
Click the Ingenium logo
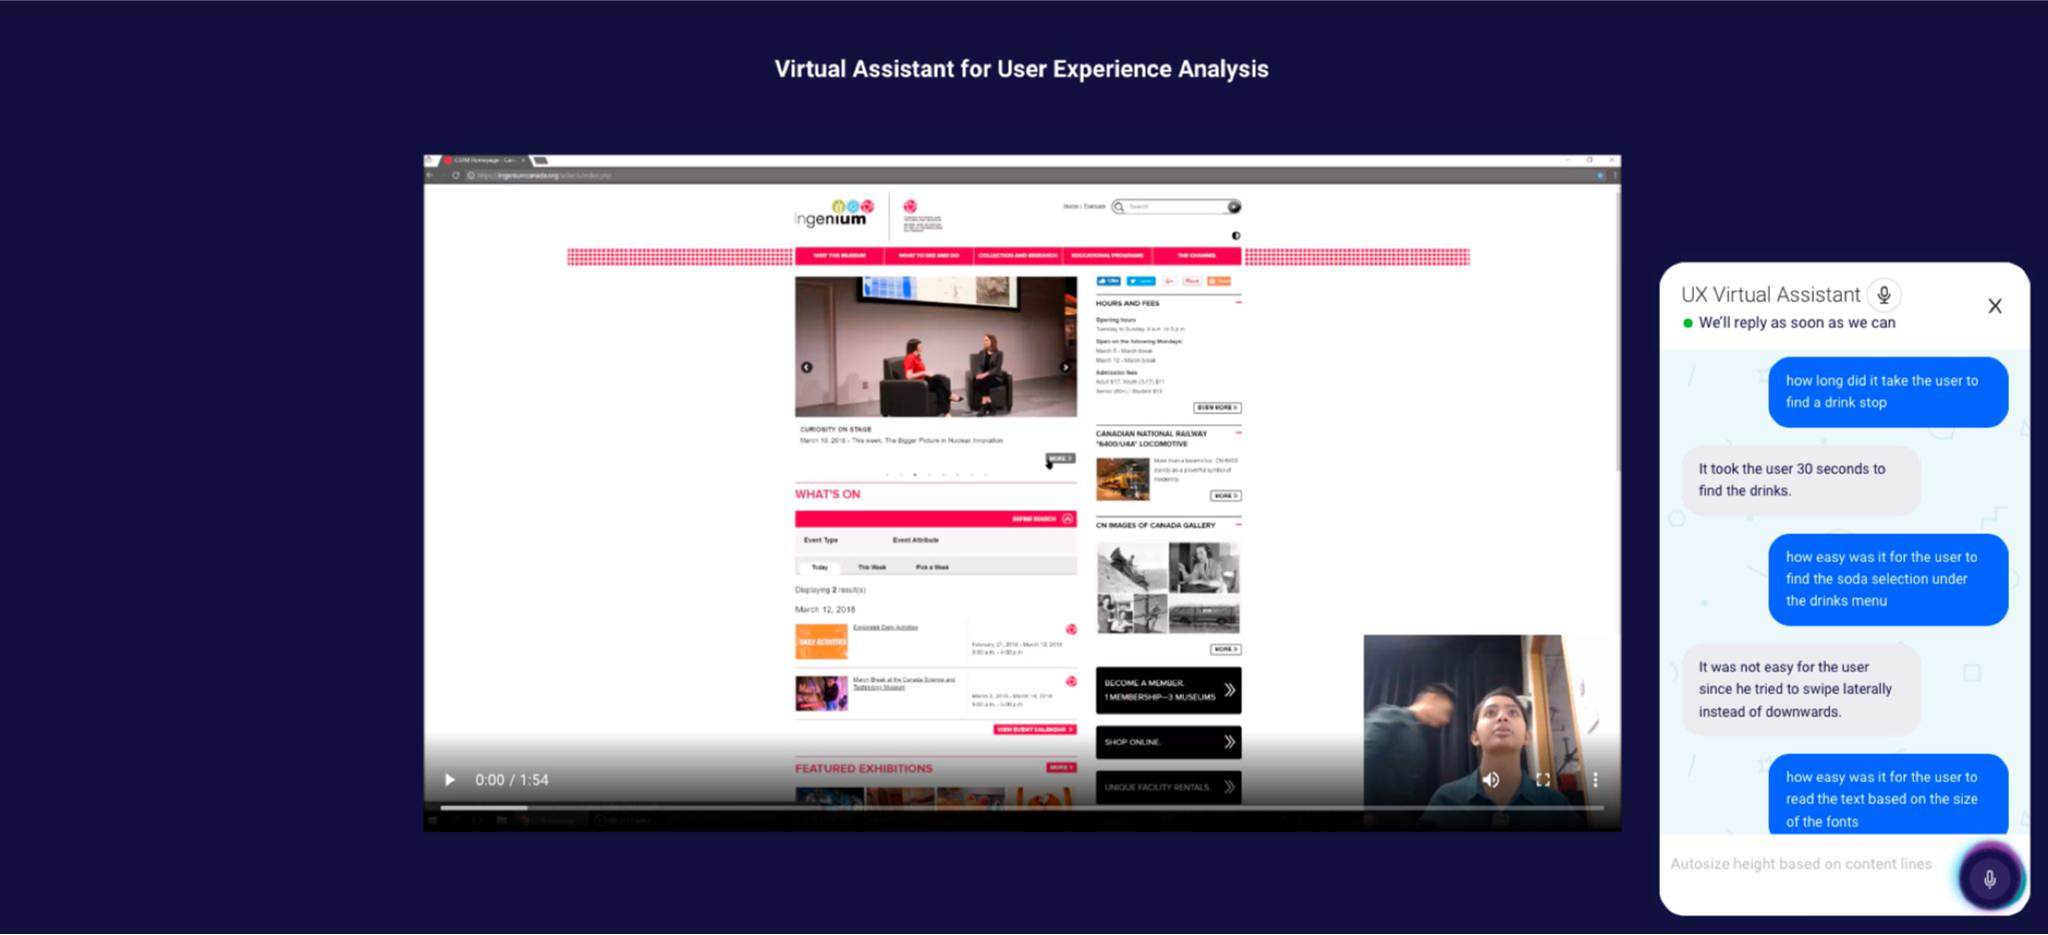click(833, 213)
